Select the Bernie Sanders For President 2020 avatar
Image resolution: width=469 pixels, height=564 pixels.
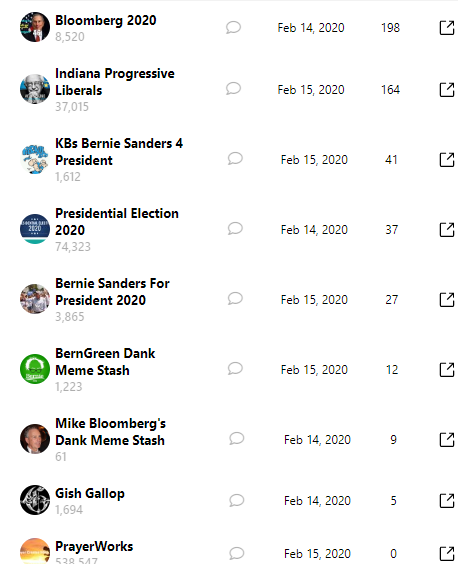pos(35,299)
